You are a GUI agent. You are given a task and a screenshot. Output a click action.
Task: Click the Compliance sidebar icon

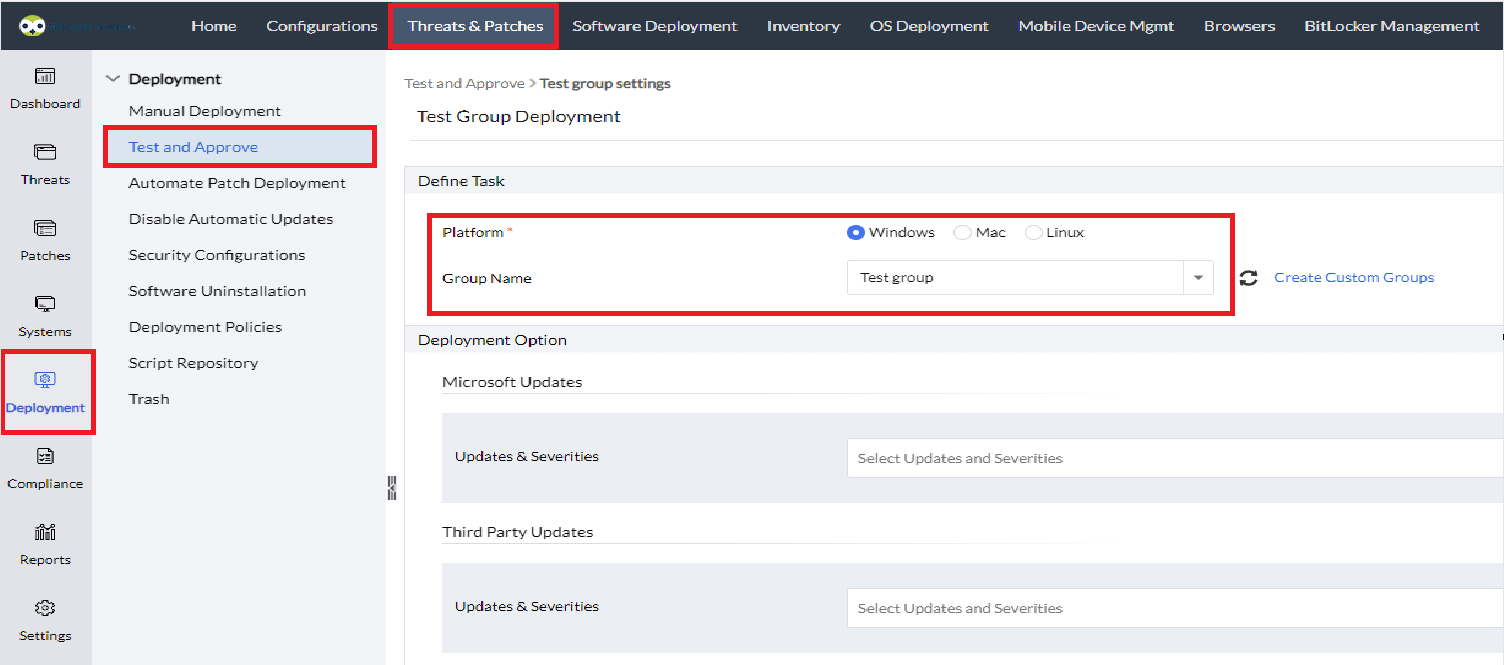[45, 457]
